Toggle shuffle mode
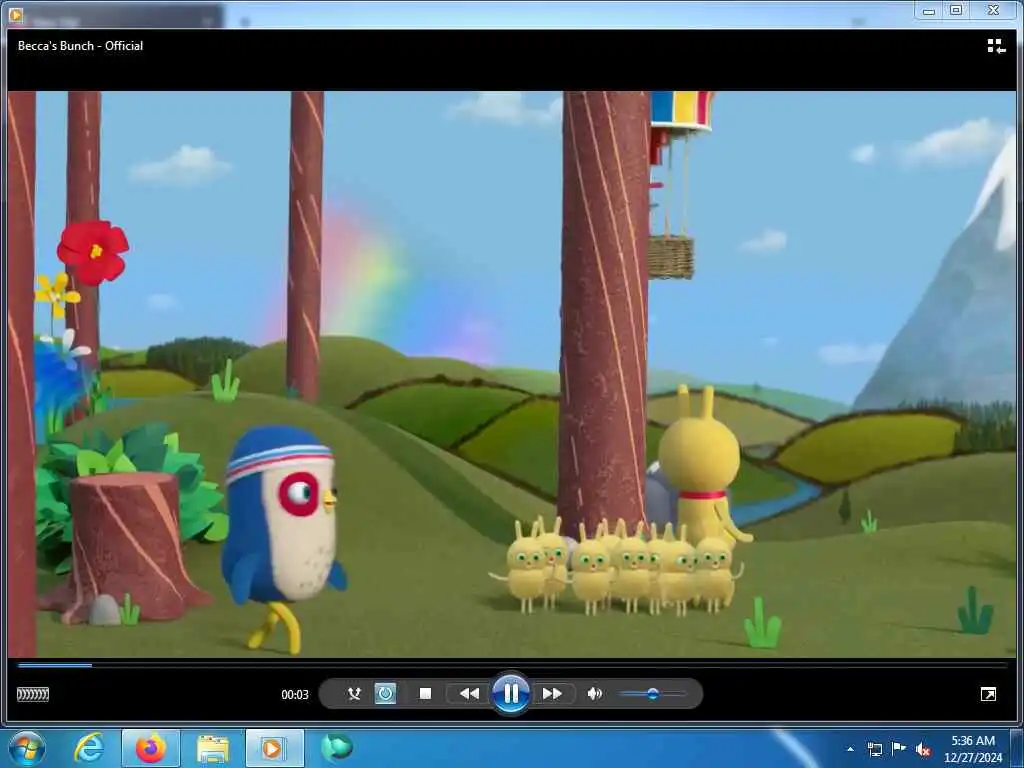 (x=354, y=694)
